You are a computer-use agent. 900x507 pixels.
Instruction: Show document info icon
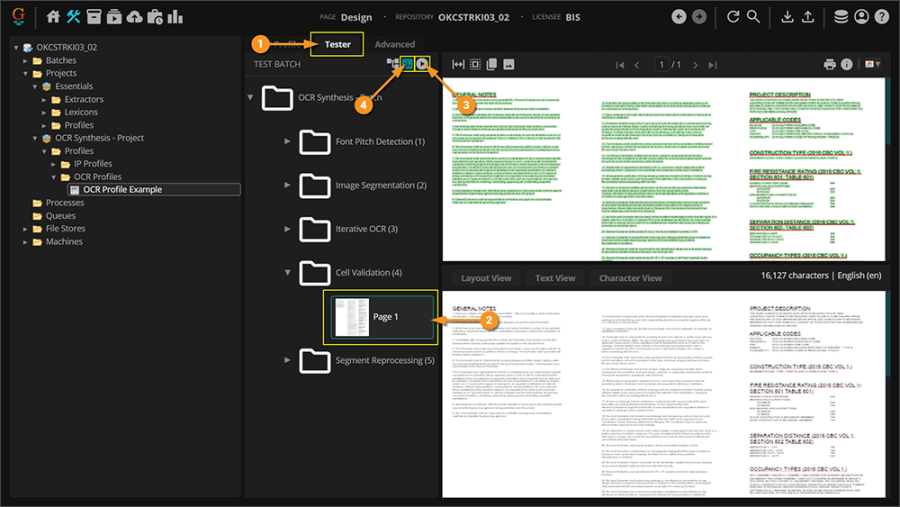pos(847,64)
